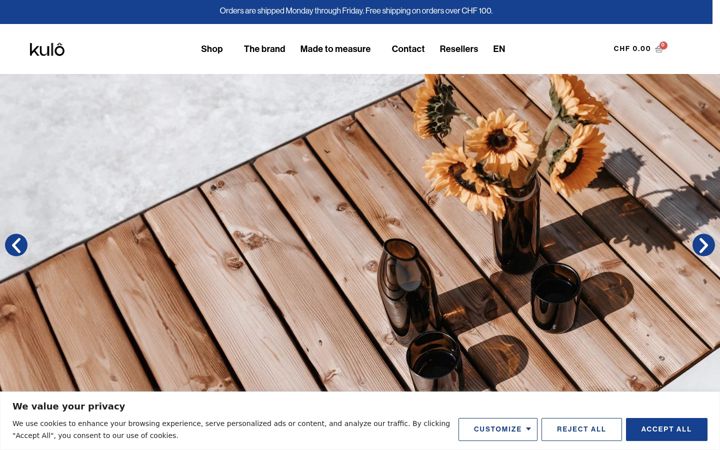Expand the Customize cookie options
This screenshot has width=720, height=450.
click(x=498, y=429)
